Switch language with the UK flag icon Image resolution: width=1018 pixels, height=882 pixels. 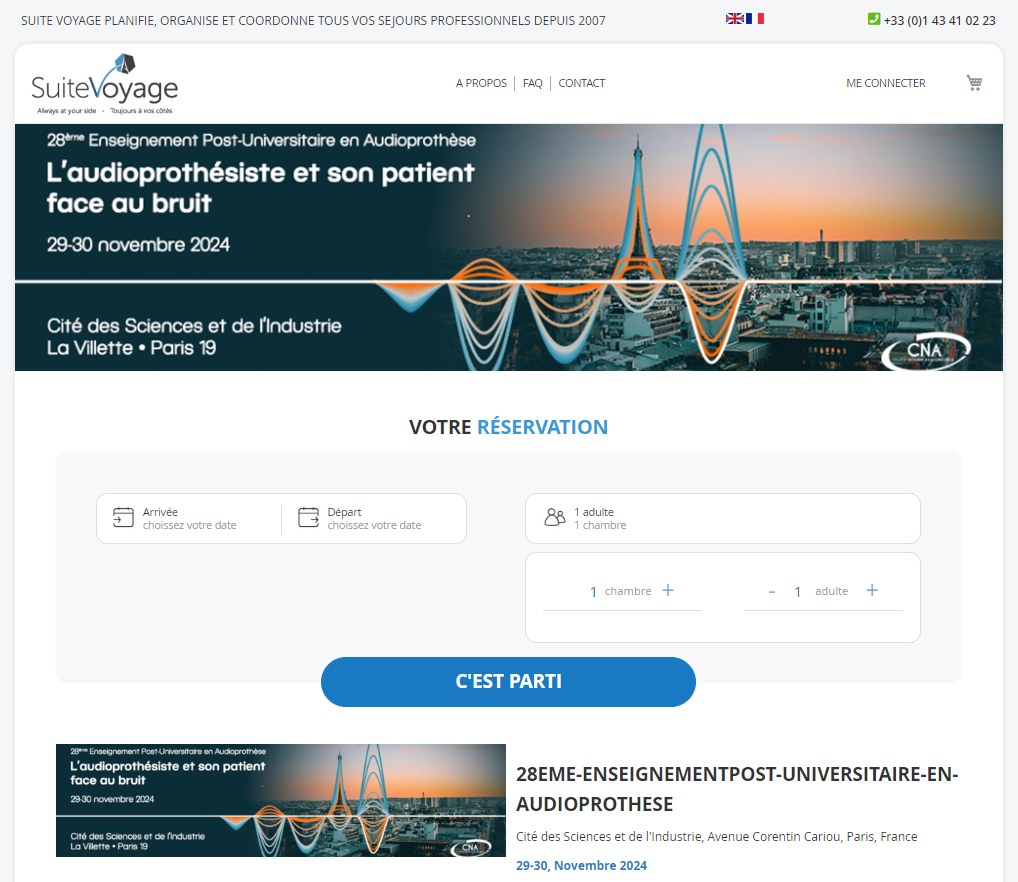tap(734, 18)
